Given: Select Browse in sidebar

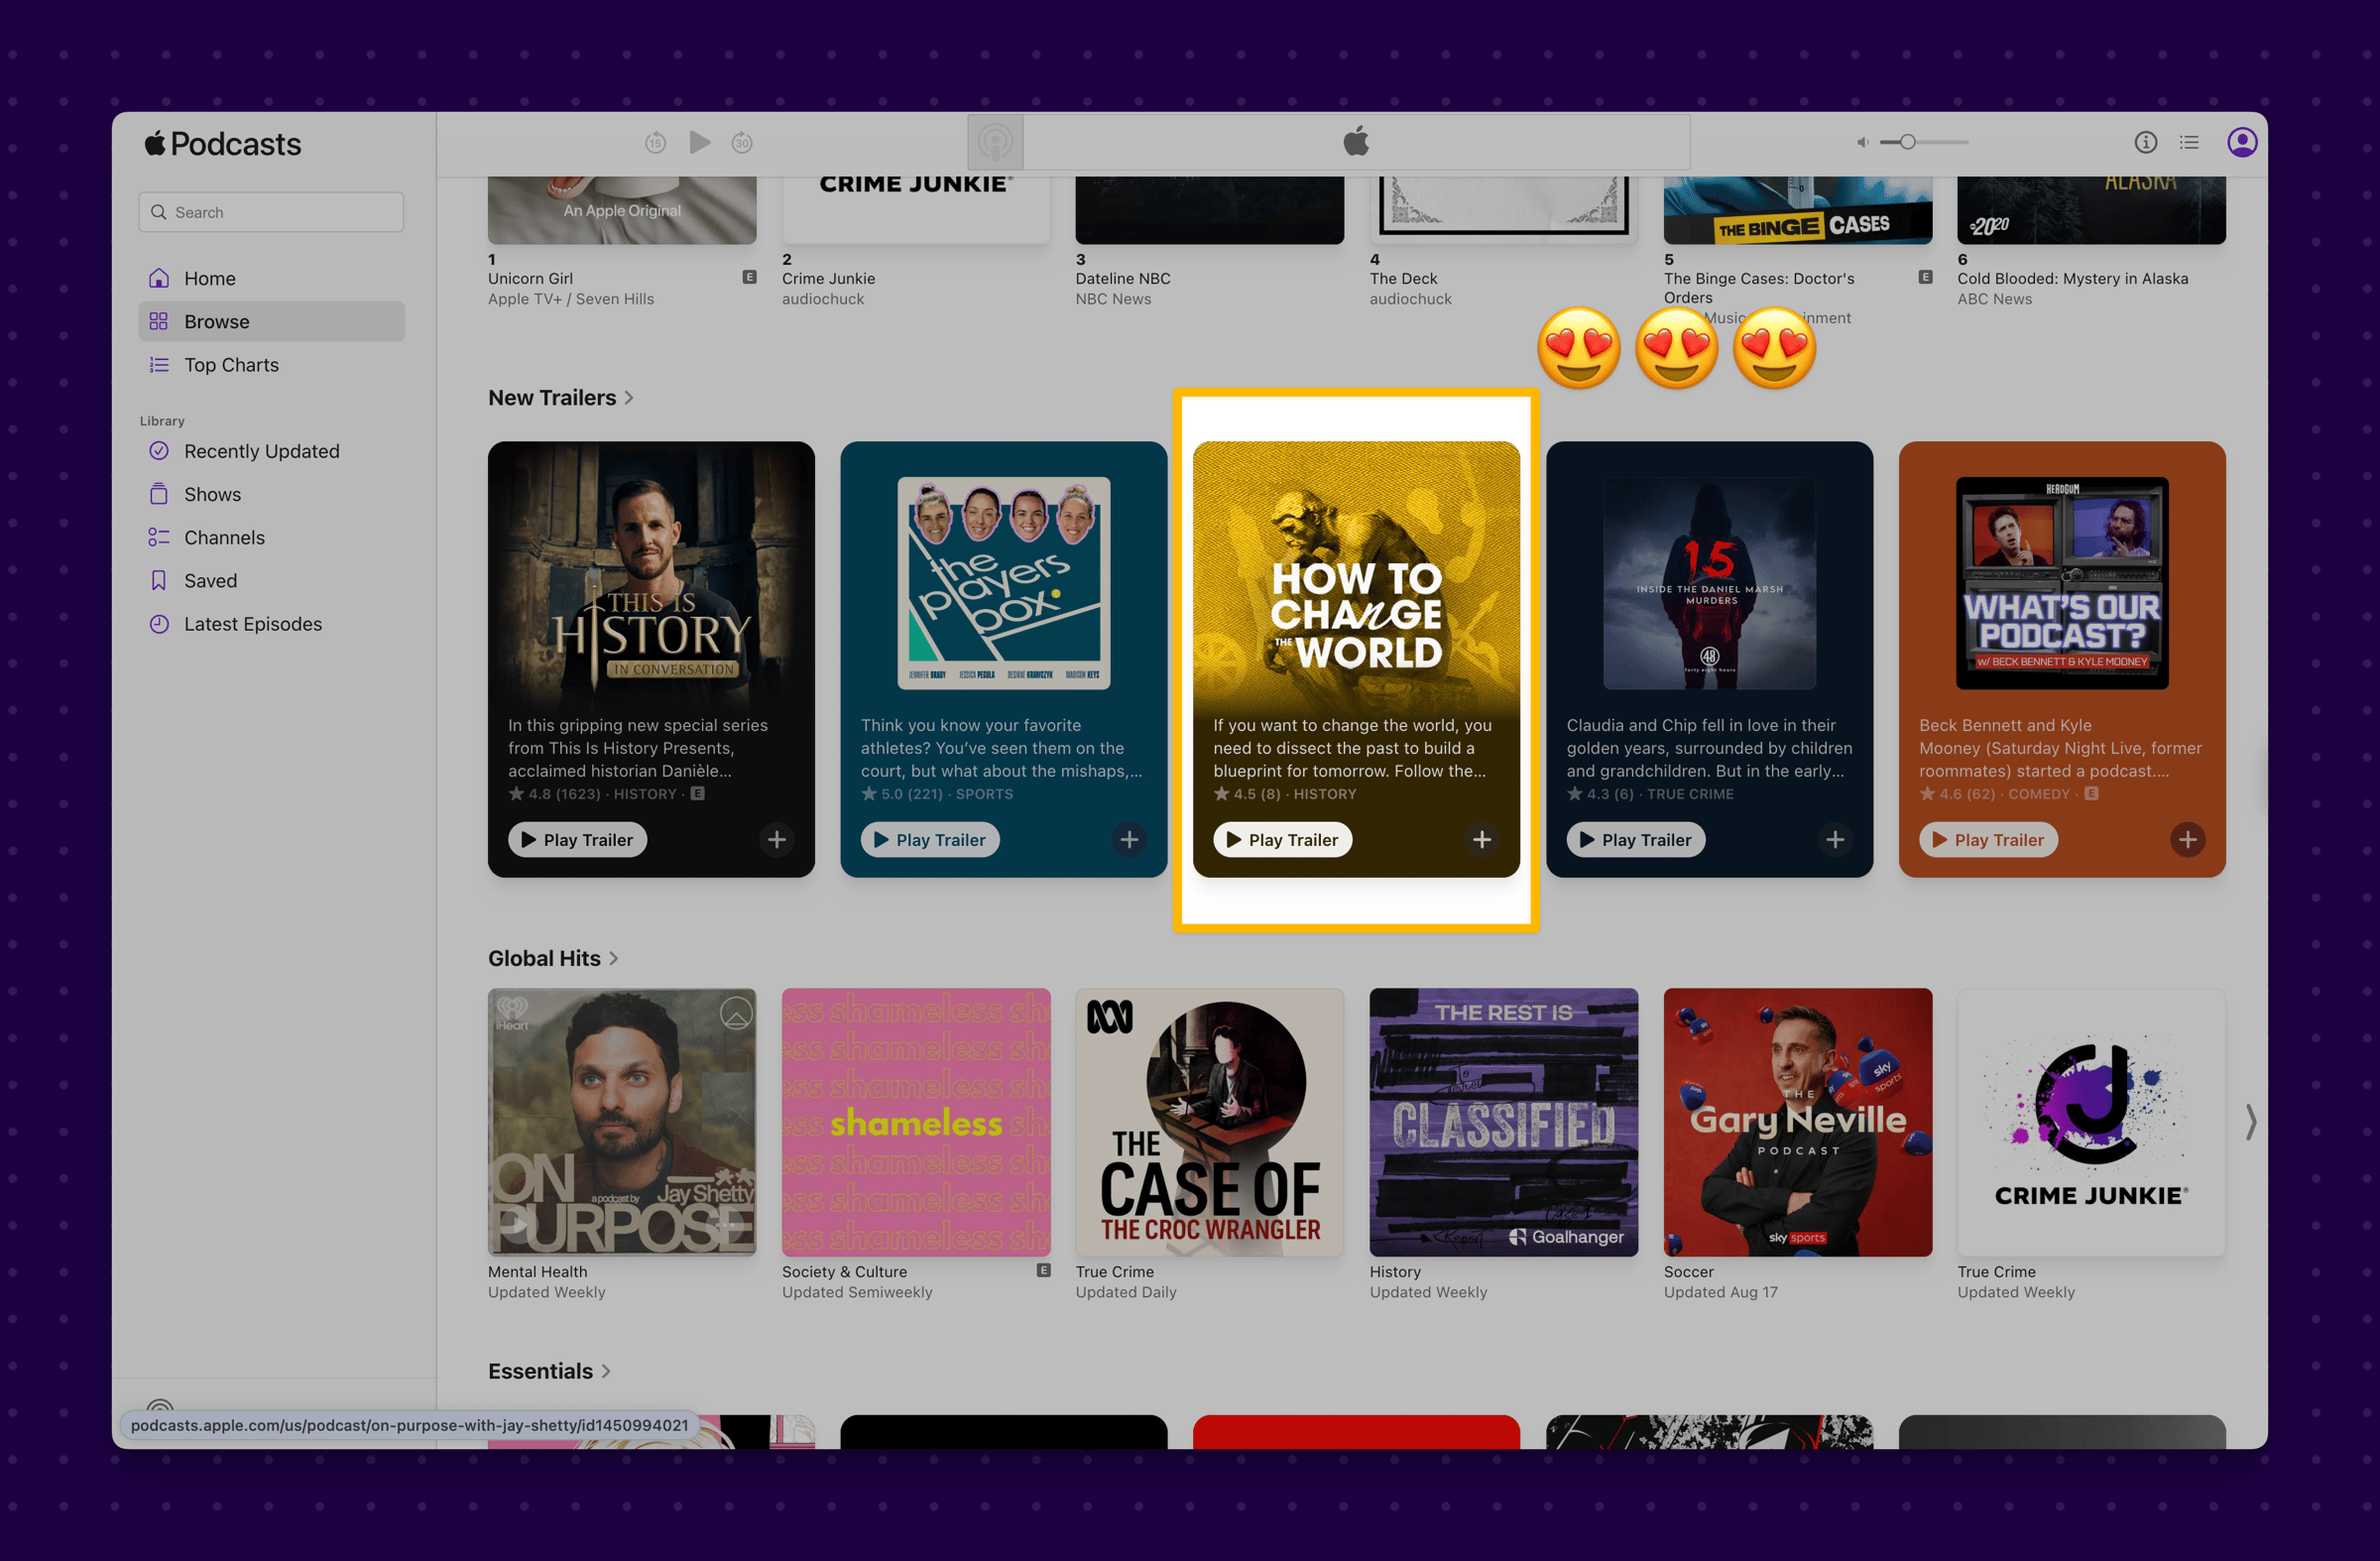Looking at the screenshot, I should pyautogui.click(x=271, y=321).
